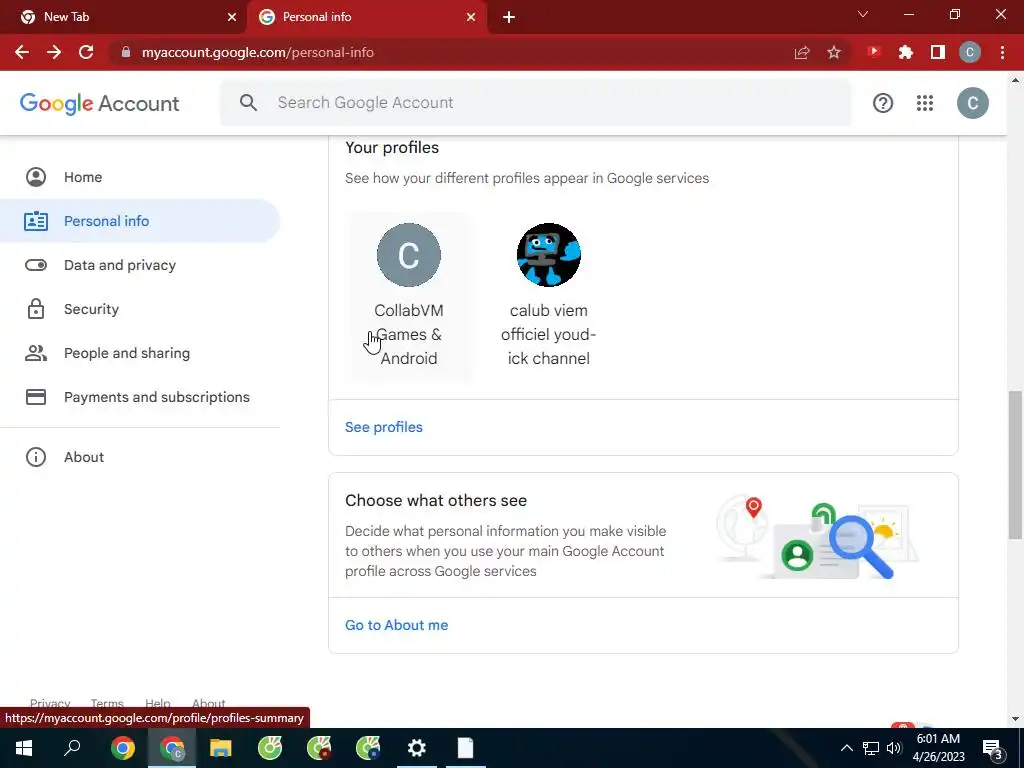Open the Security section
Viewport: 1024px width, 768px height.
coord(140,309)
